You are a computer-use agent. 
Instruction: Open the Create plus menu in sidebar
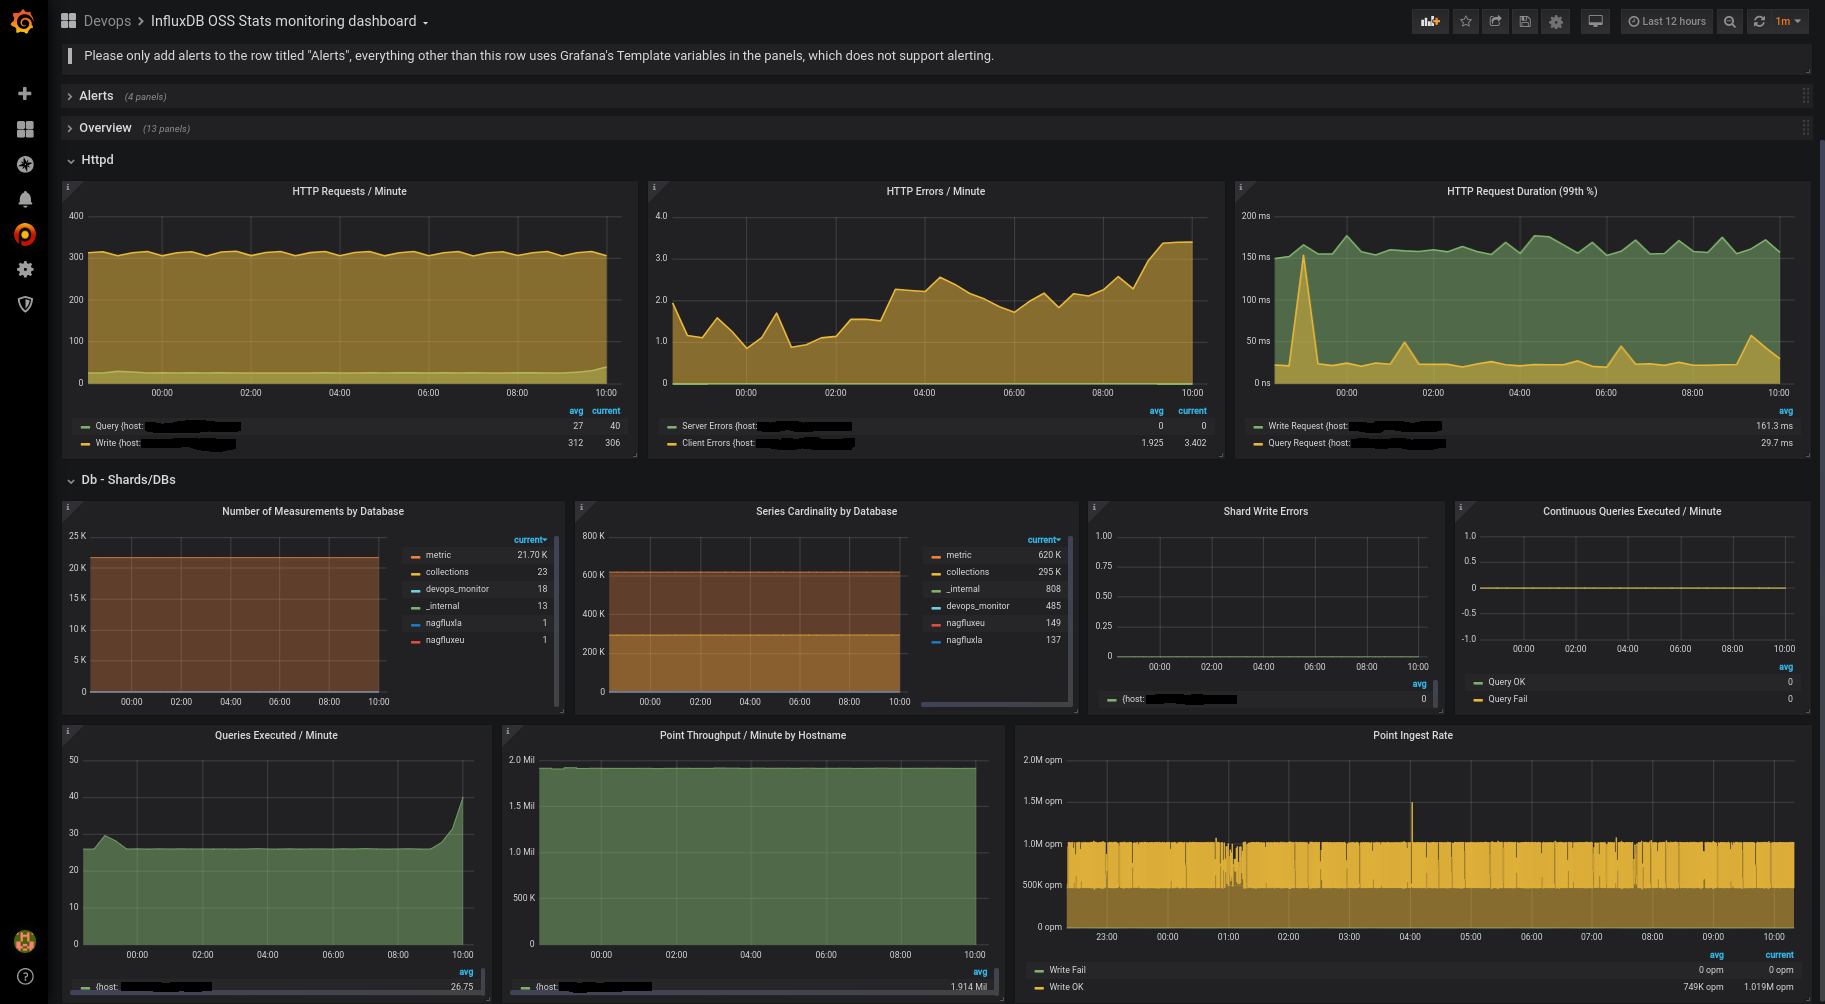click(x=25, y=93)
